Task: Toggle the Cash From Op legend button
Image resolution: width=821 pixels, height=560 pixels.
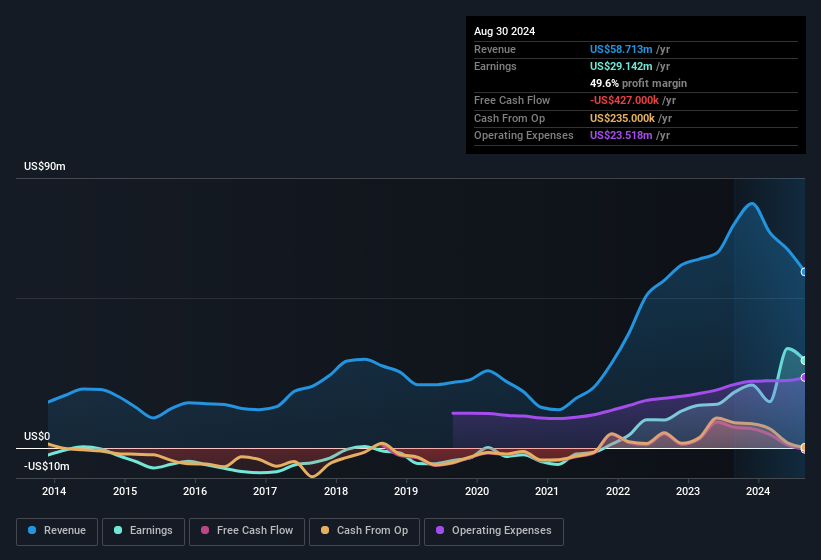Action: pyautogui.click(x=364, y=531)
